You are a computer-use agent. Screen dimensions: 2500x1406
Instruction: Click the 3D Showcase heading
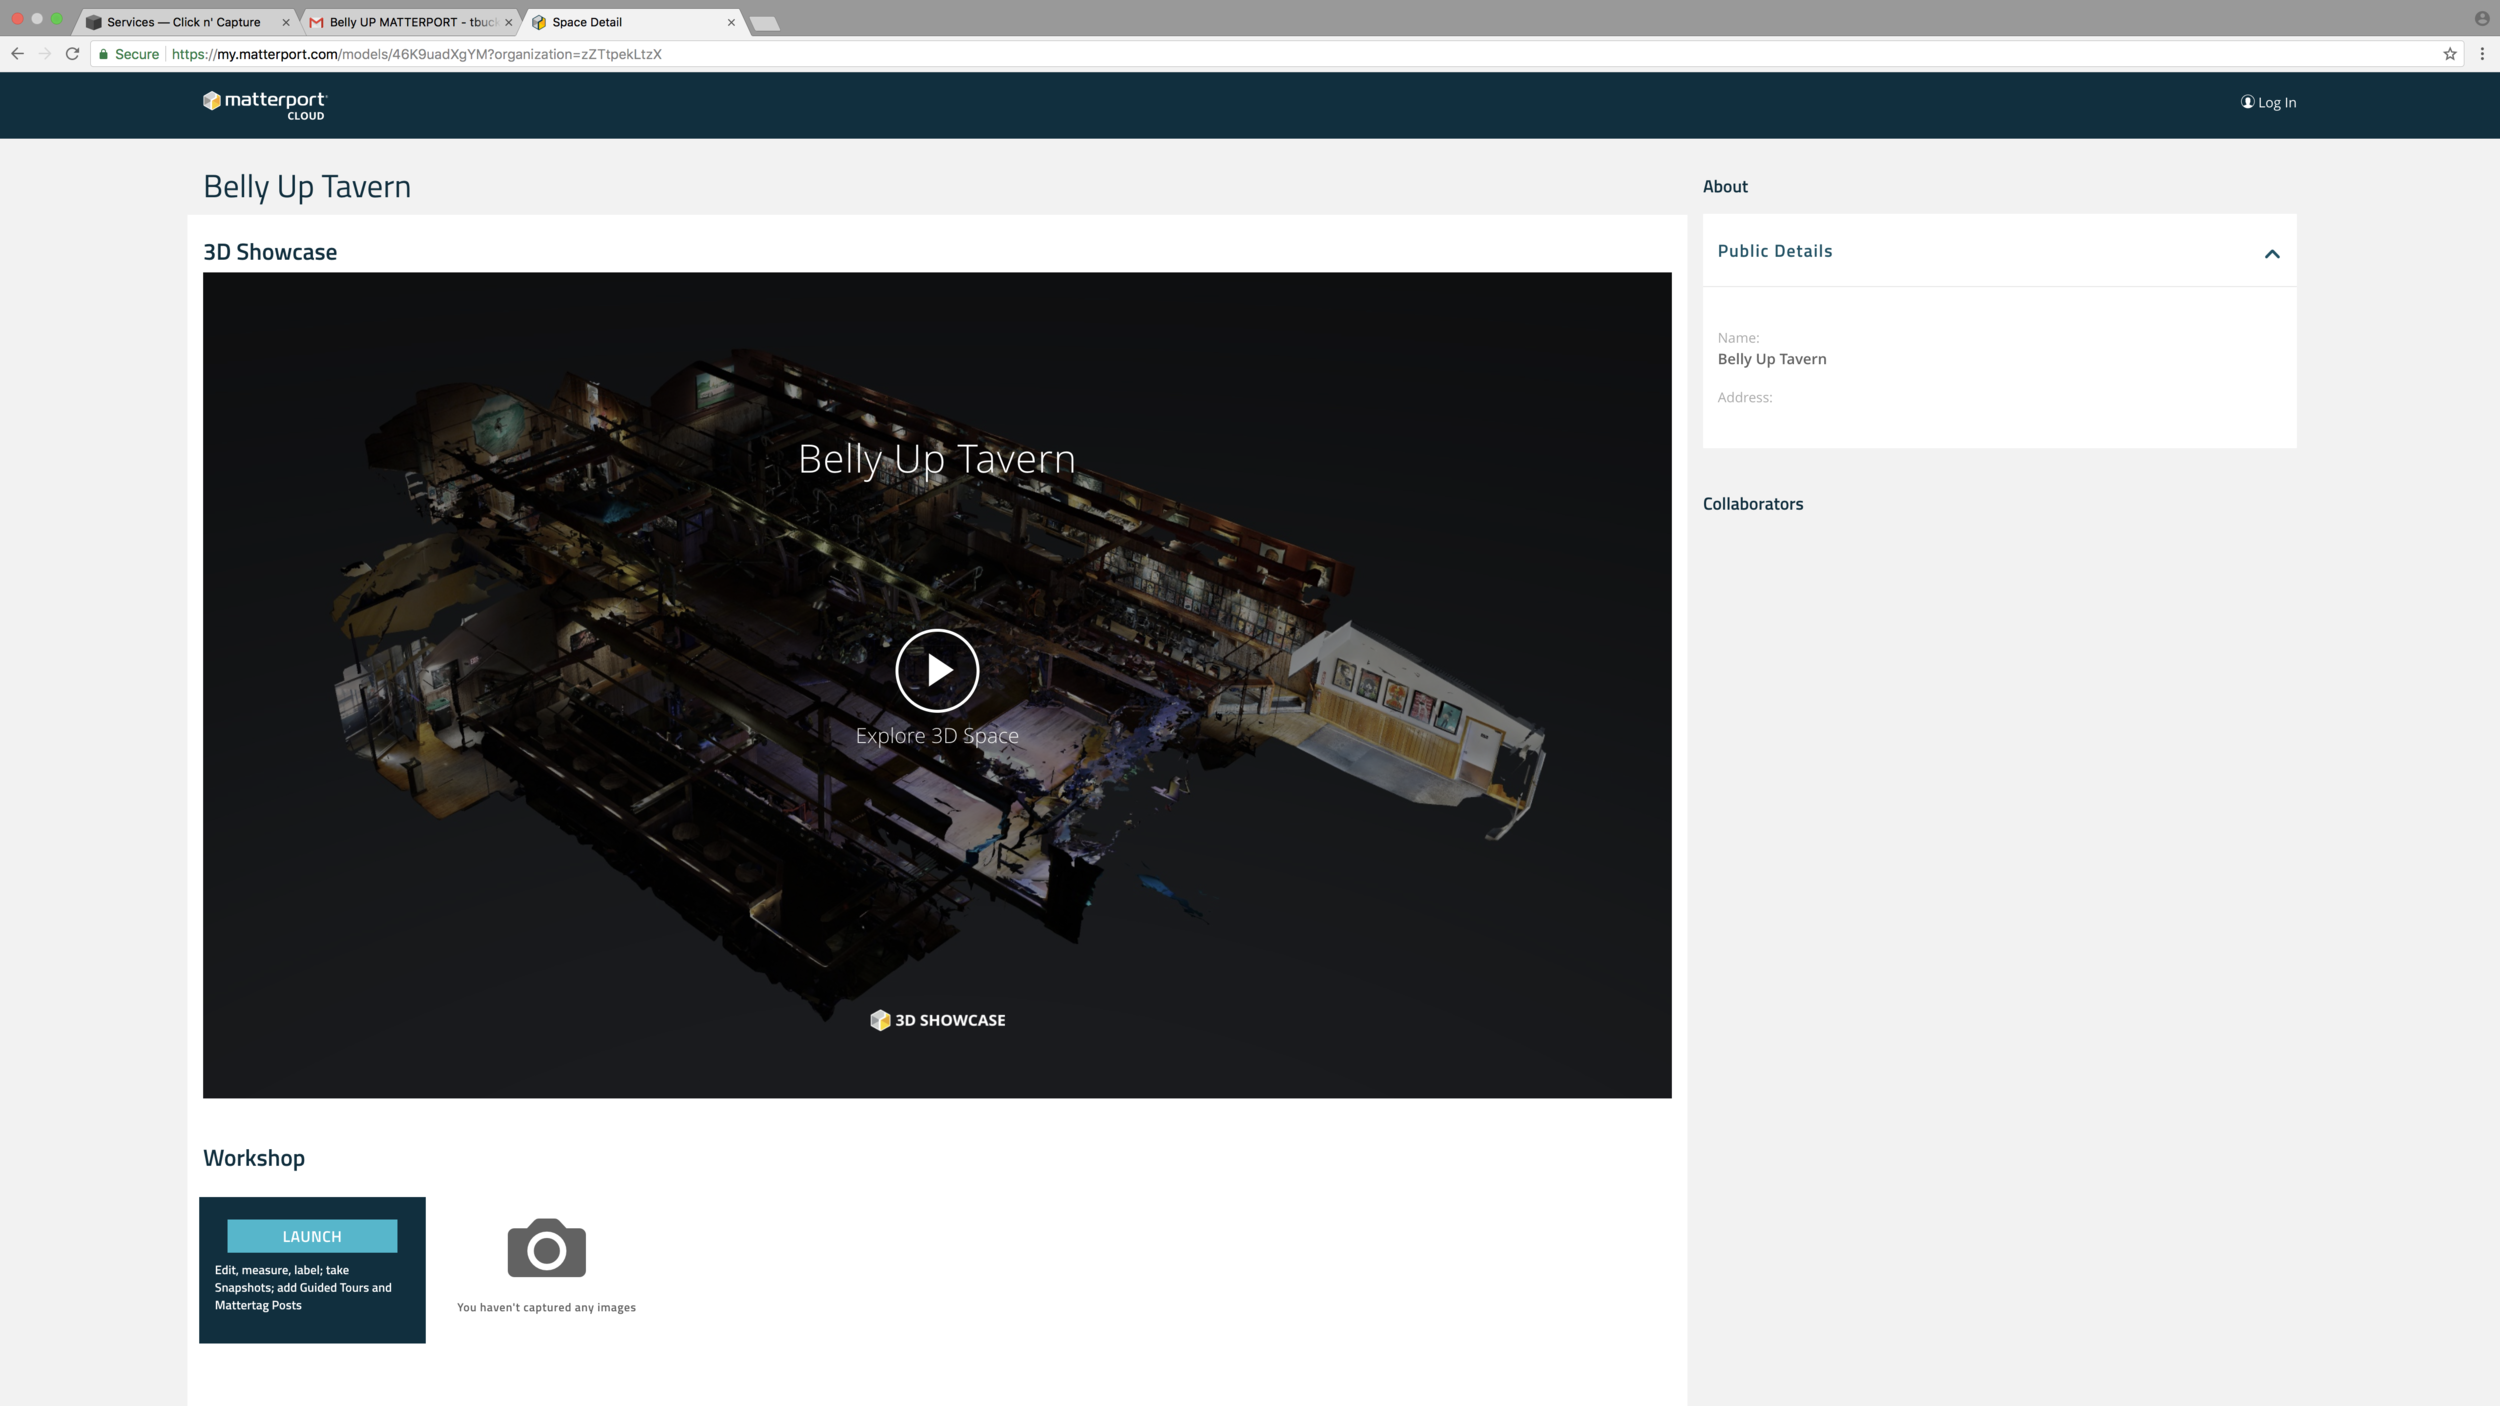270,252
